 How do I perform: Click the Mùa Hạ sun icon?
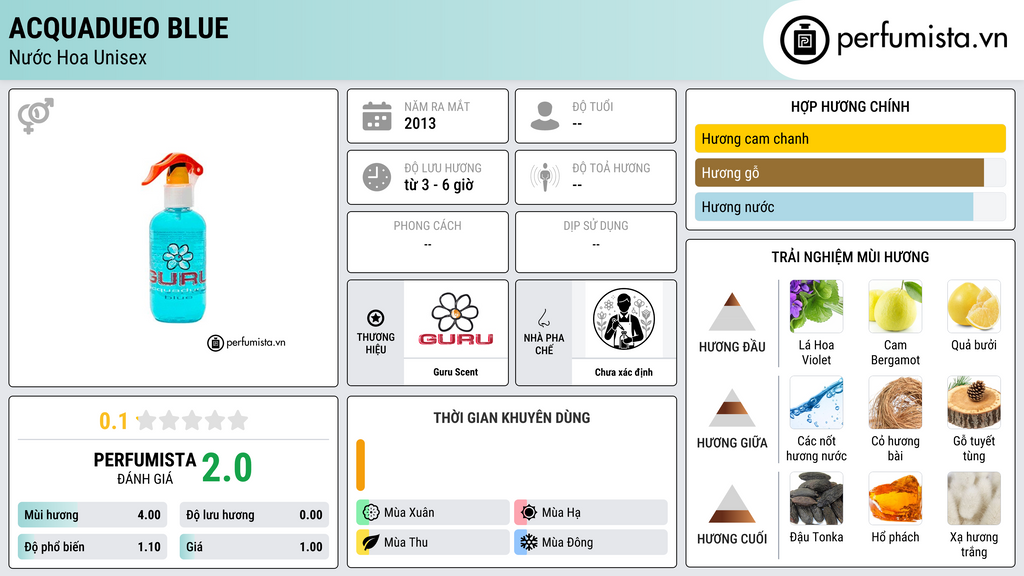(x=529, y=513)
